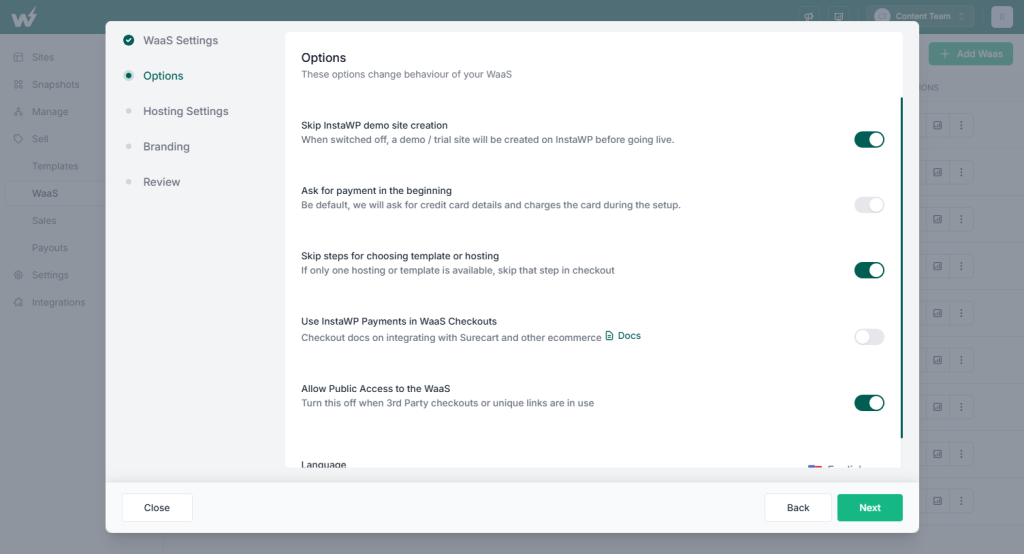Select the Options step
Screen dimensions: 1024x554
point(154,76)
